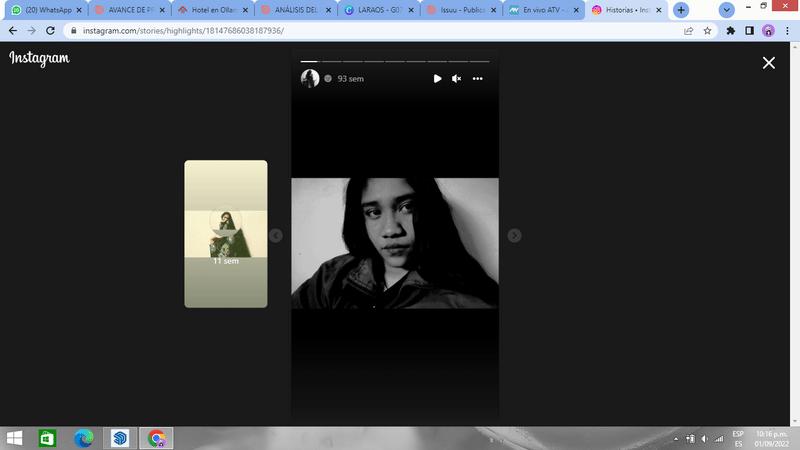800x450 pixels.
Task: Share this page using the share icon
Action: pos(688,31)
